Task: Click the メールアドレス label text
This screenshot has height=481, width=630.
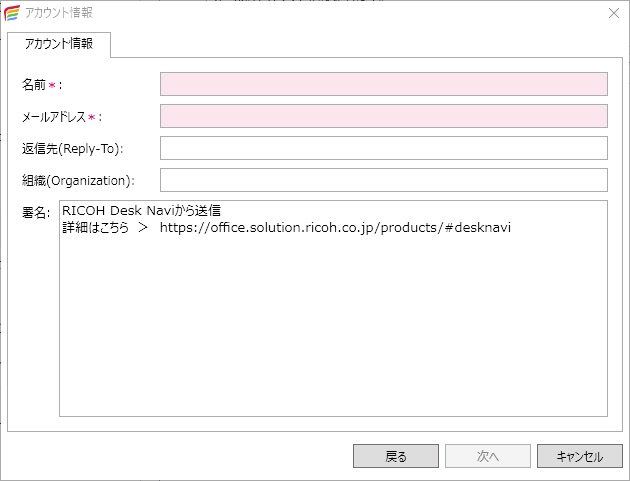Action: click(61, 117)
